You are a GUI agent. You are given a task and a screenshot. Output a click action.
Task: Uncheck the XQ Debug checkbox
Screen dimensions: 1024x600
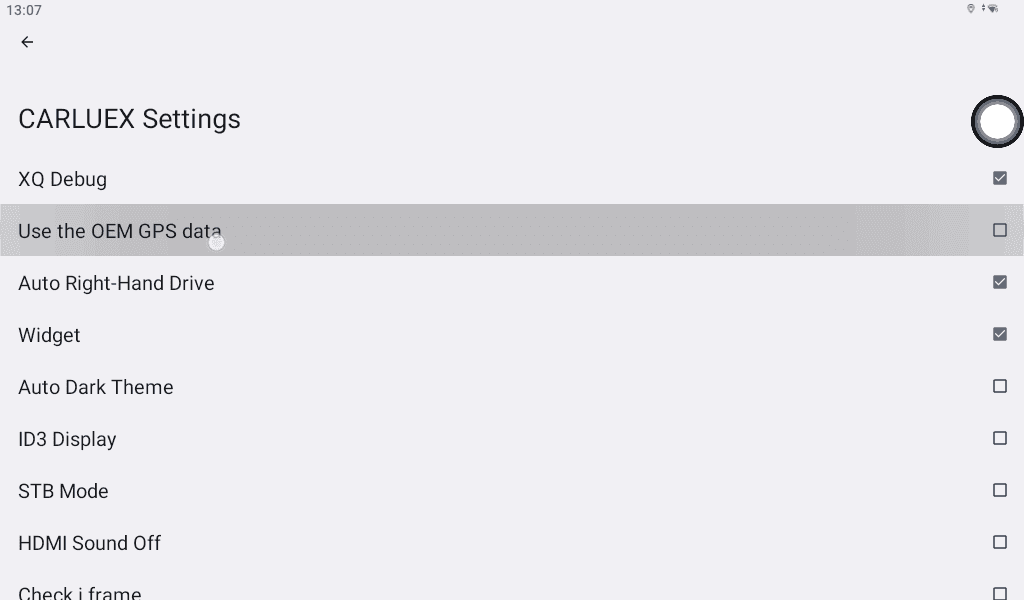[x=999, y=178]
